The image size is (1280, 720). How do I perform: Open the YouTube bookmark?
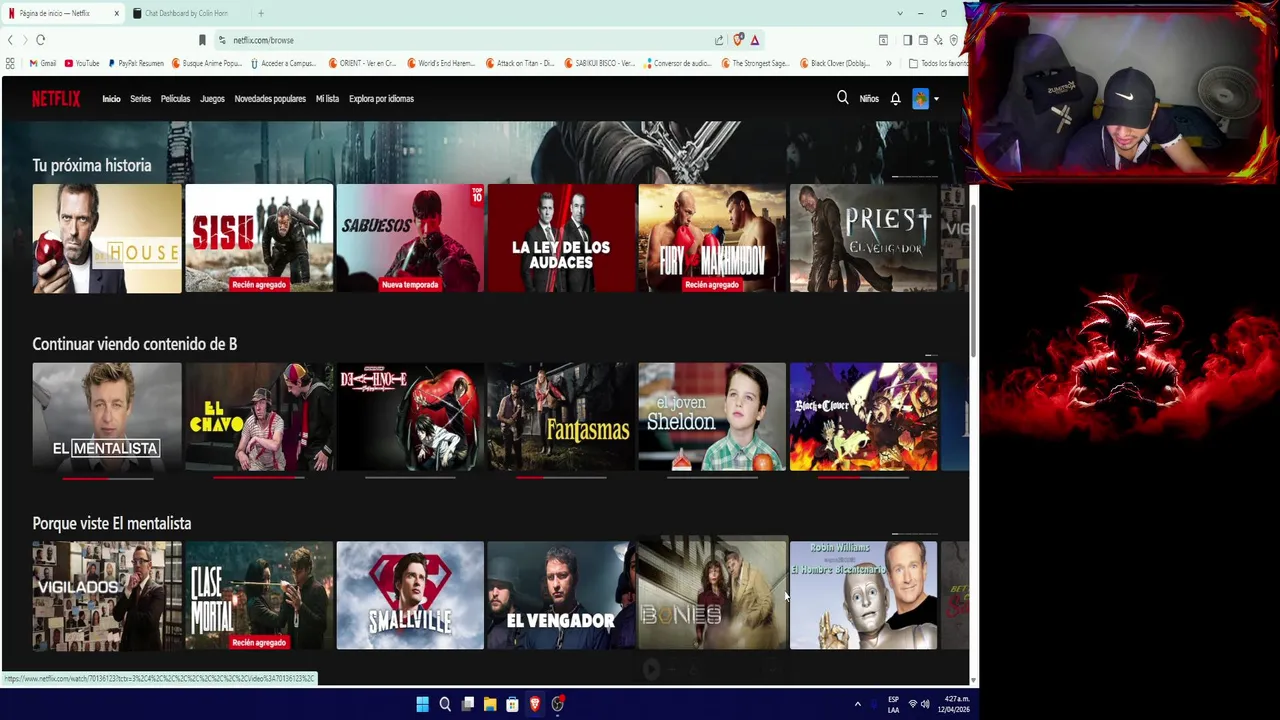(x=82, y=63)
